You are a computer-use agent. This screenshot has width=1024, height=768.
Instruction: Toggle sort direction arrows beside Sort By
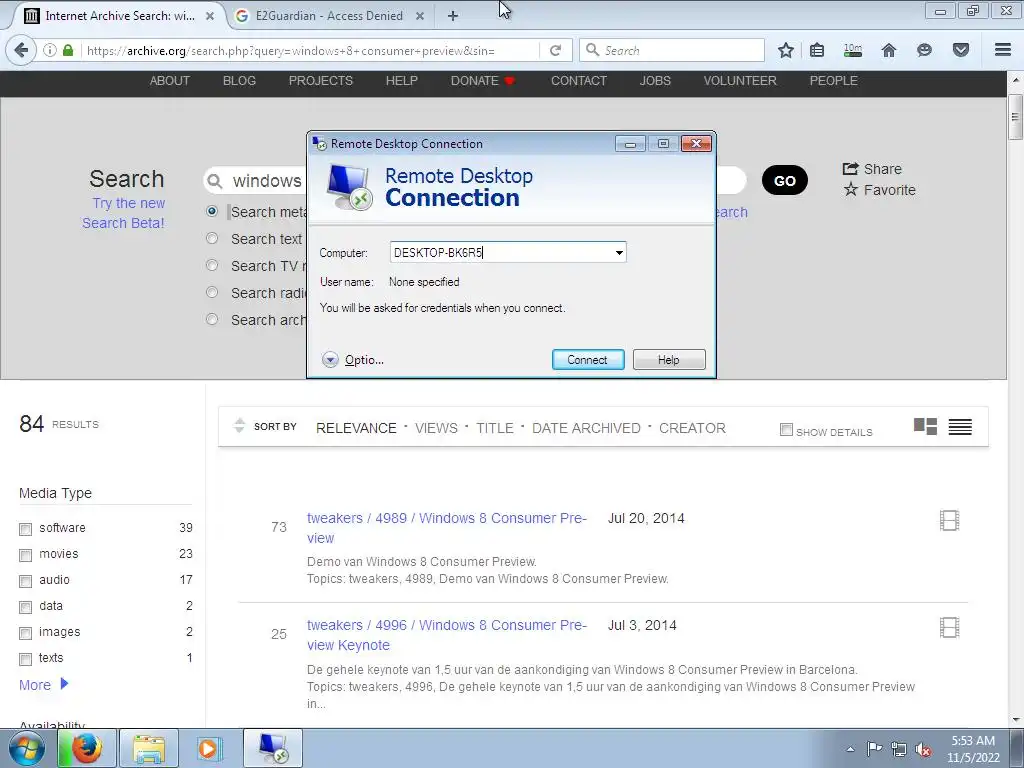(x=239, y=425)
